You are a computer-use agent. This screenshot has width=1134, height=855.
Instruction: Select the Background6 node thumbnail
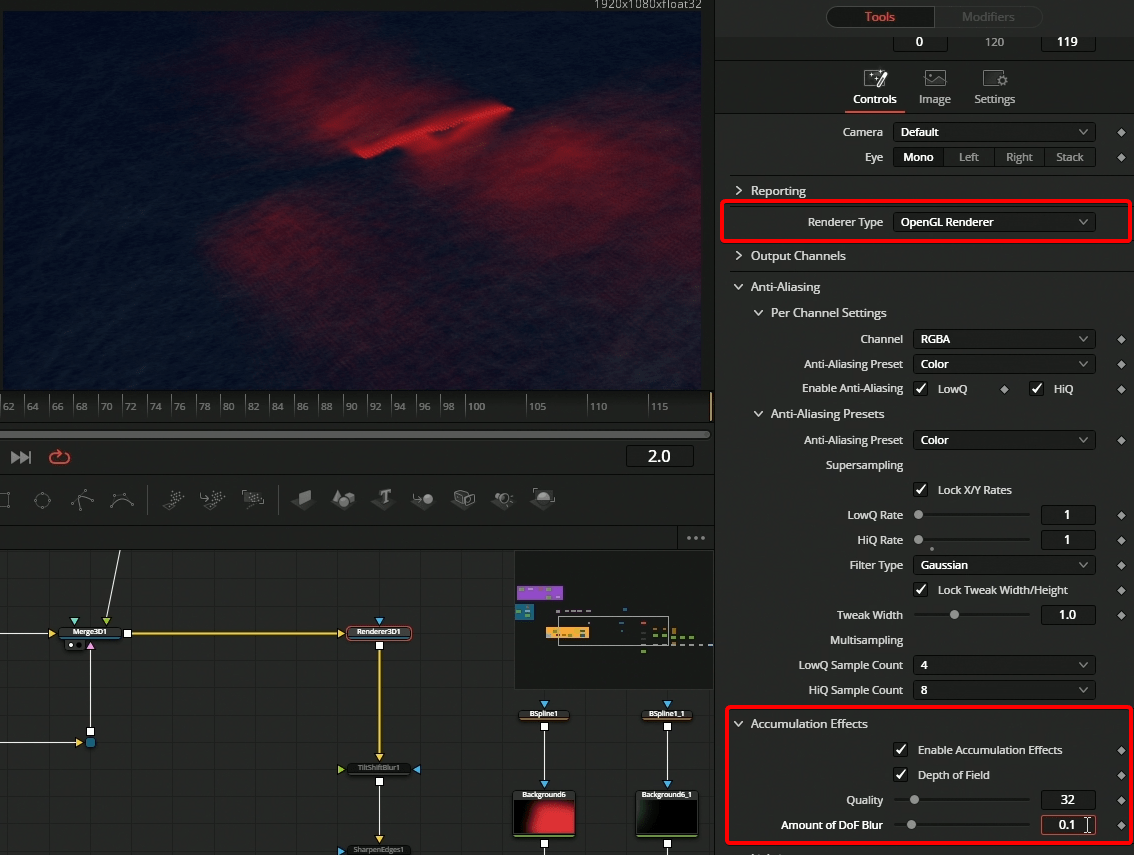tap(544, 817)
